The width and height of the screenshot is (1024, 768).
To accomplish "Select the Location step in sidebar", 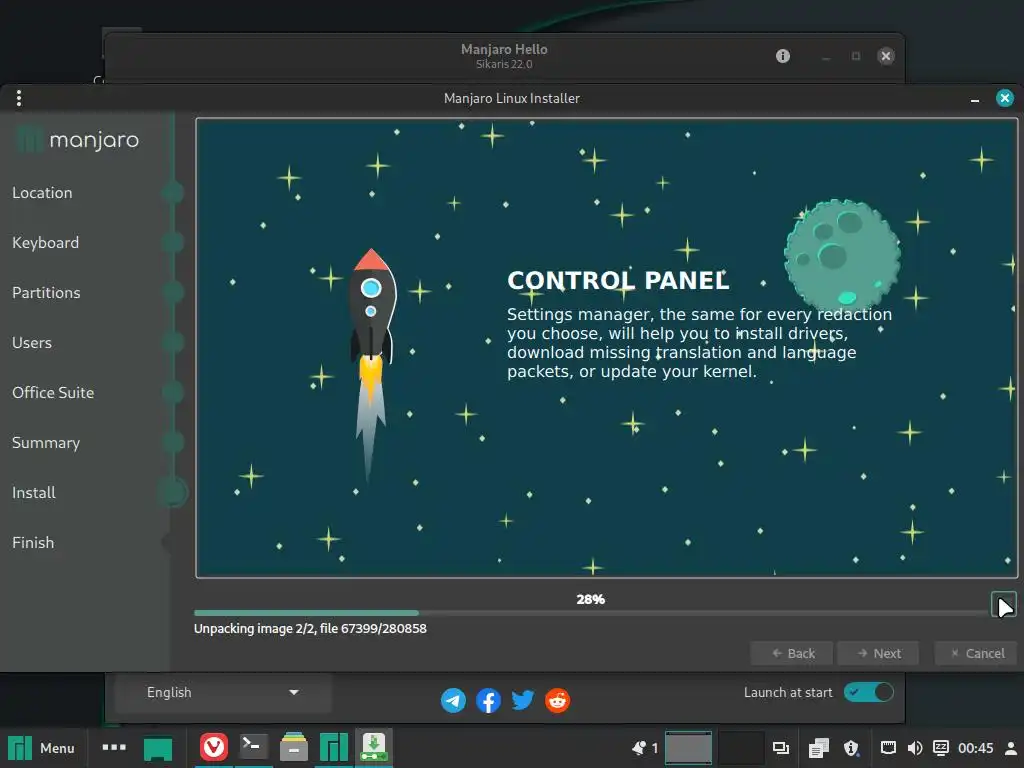I will click(x=42, y=193).
